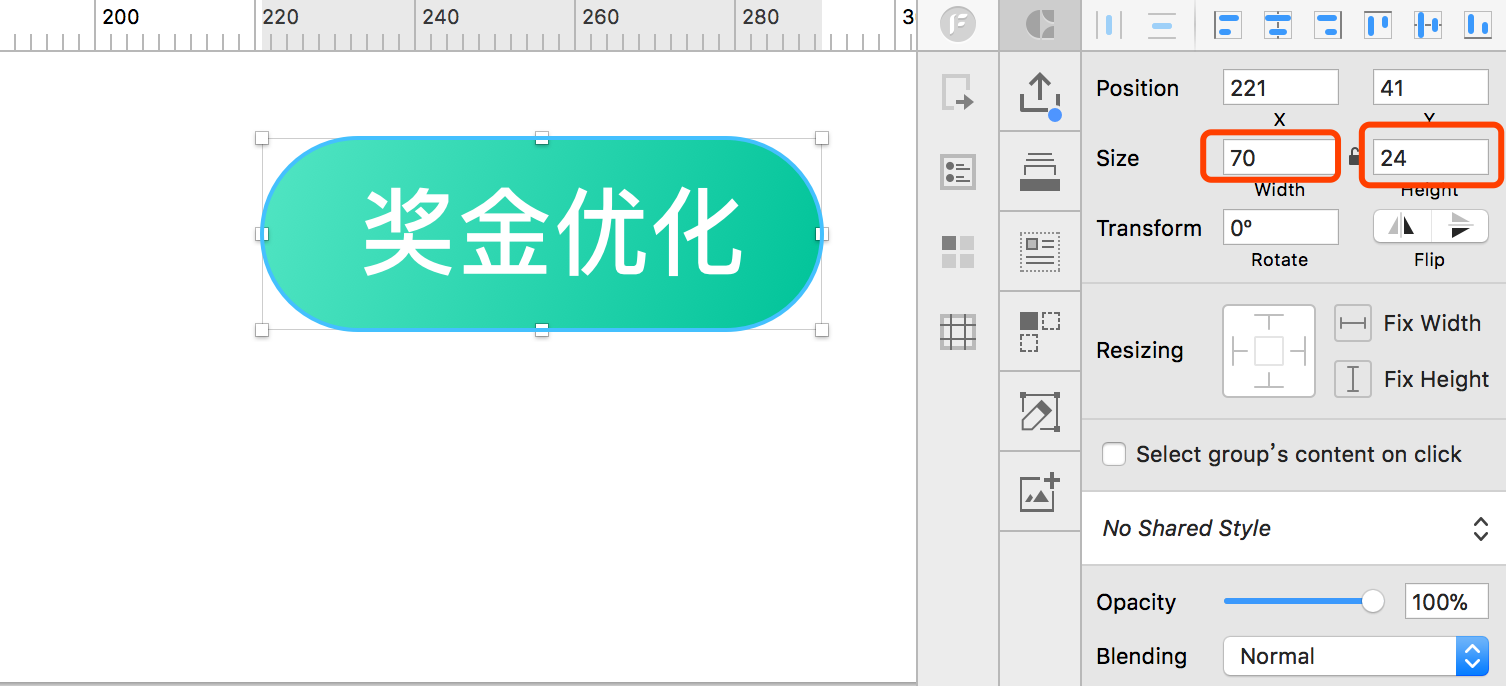Click the Opacity slider handle
Image resolution: width=1506 pixels, height=686 pixels.
pyautogui.click(x=1372, y=601)
